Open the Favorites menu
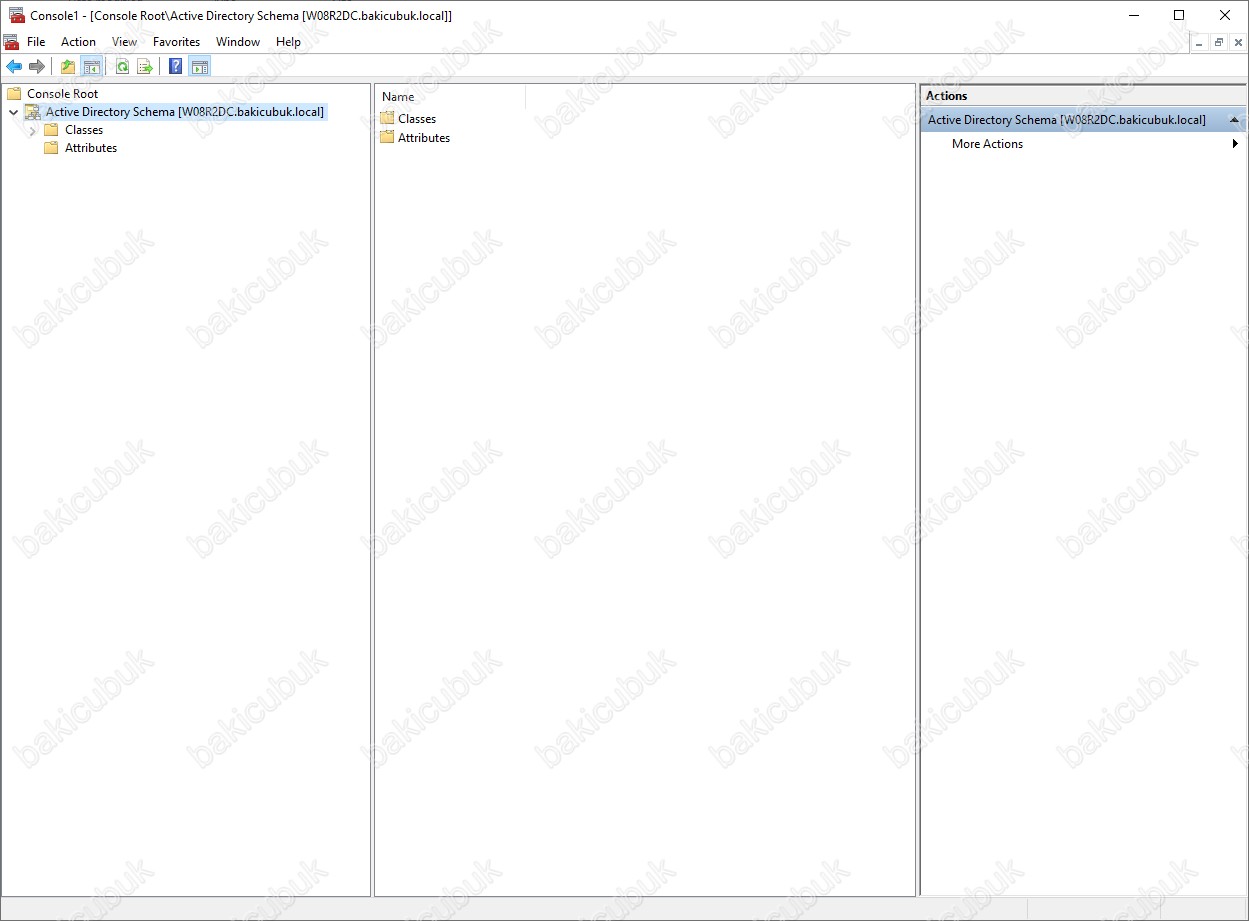This screenshot has height=921, width=1249. [176, 42]
